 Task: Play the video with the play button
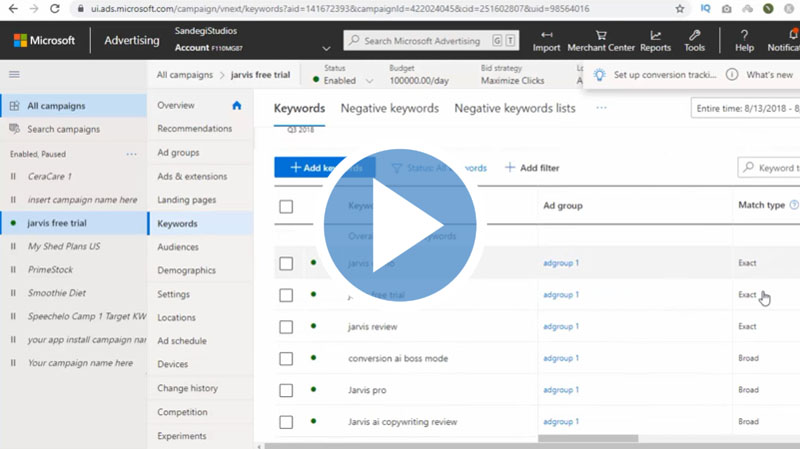coord(400,225)
